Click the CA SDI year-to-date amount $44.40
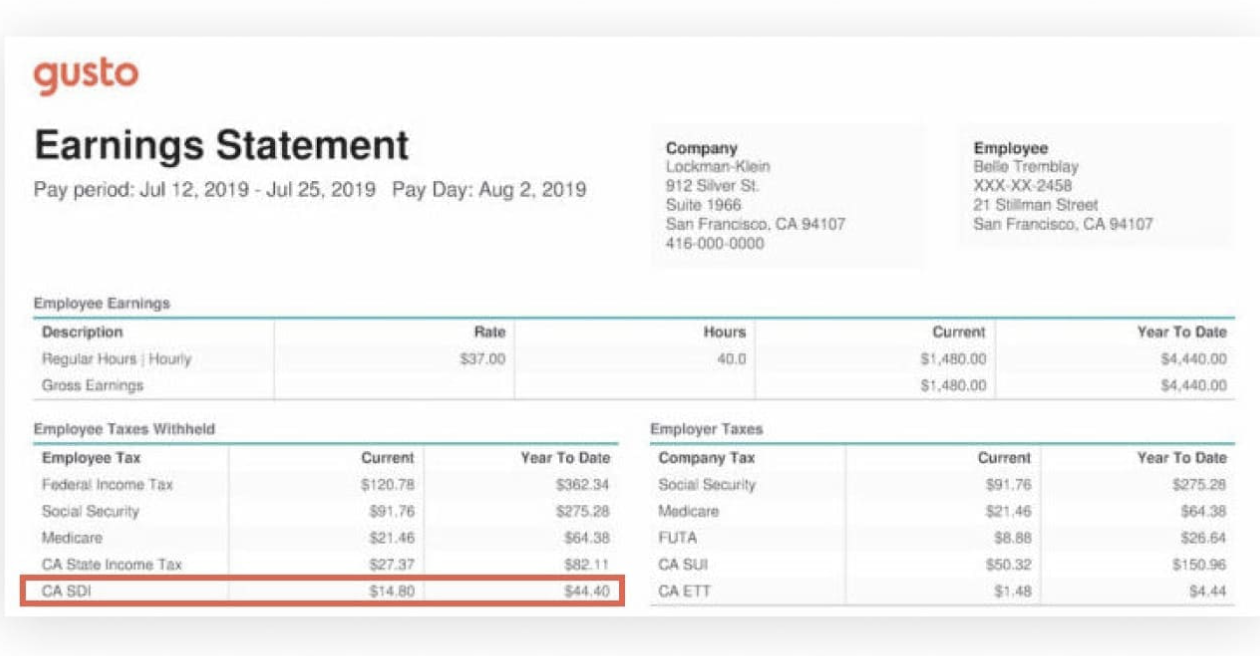Image resolution: width=1260 pixels, height=656 pixels. coord(586,591)
